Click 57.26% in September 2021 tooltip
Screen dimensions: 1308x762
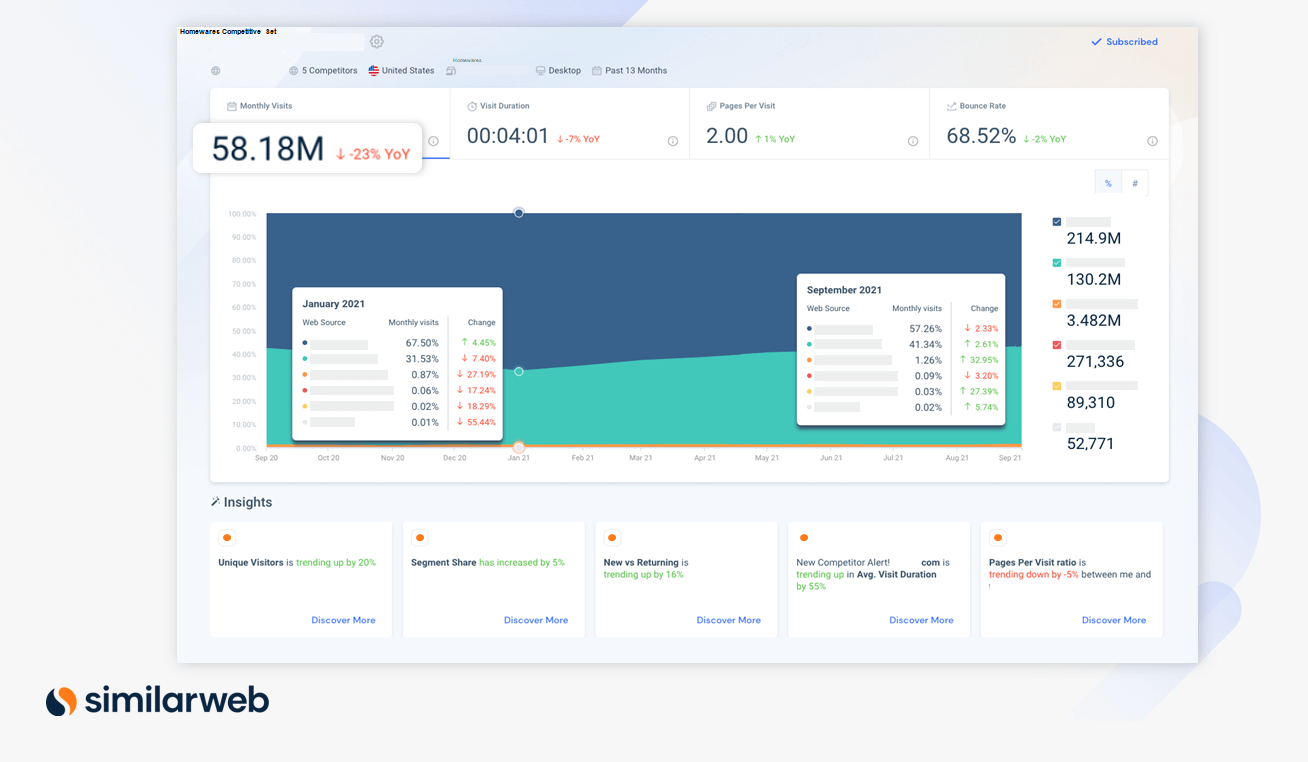926,329
